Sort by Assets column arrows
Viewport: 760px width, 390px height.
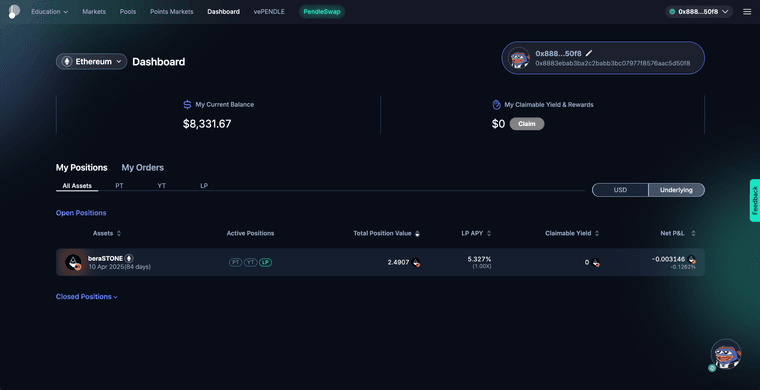[119, 234]
